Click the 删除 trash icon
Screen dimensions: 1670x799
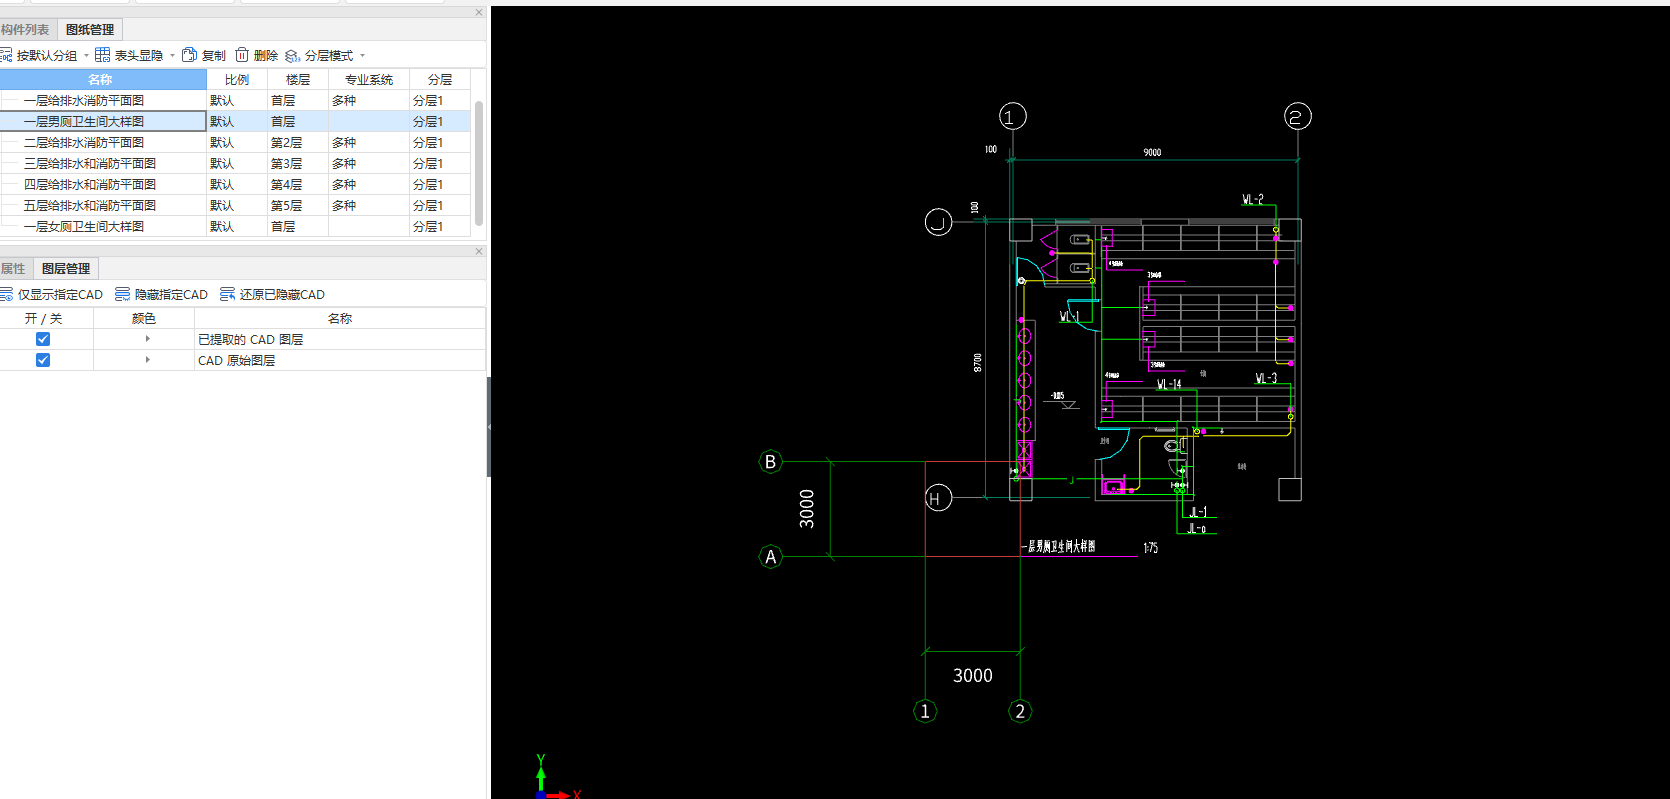242,55
